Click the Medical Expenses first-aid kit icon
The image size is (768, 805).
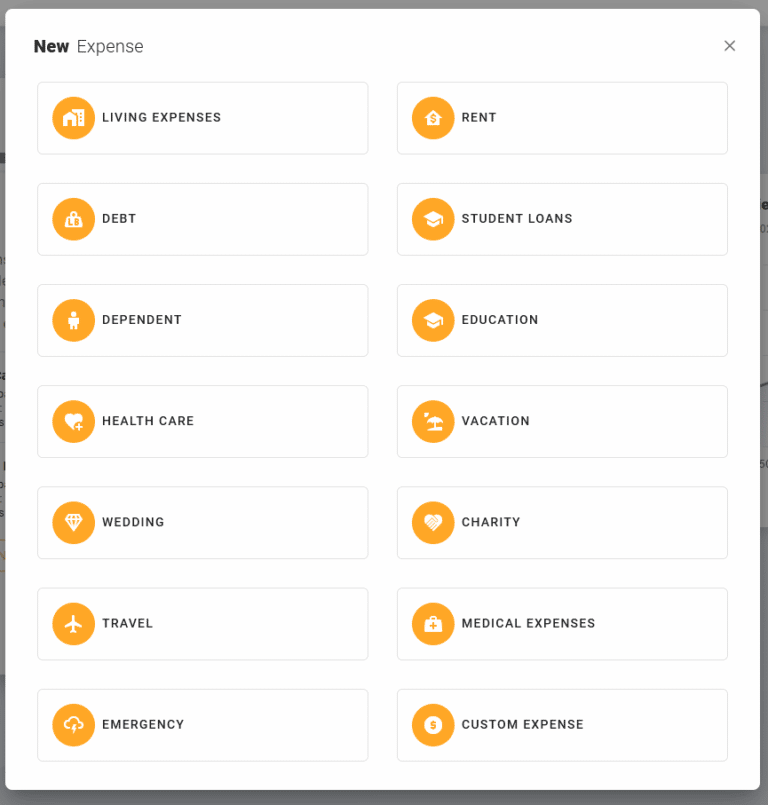coord(433,623)
